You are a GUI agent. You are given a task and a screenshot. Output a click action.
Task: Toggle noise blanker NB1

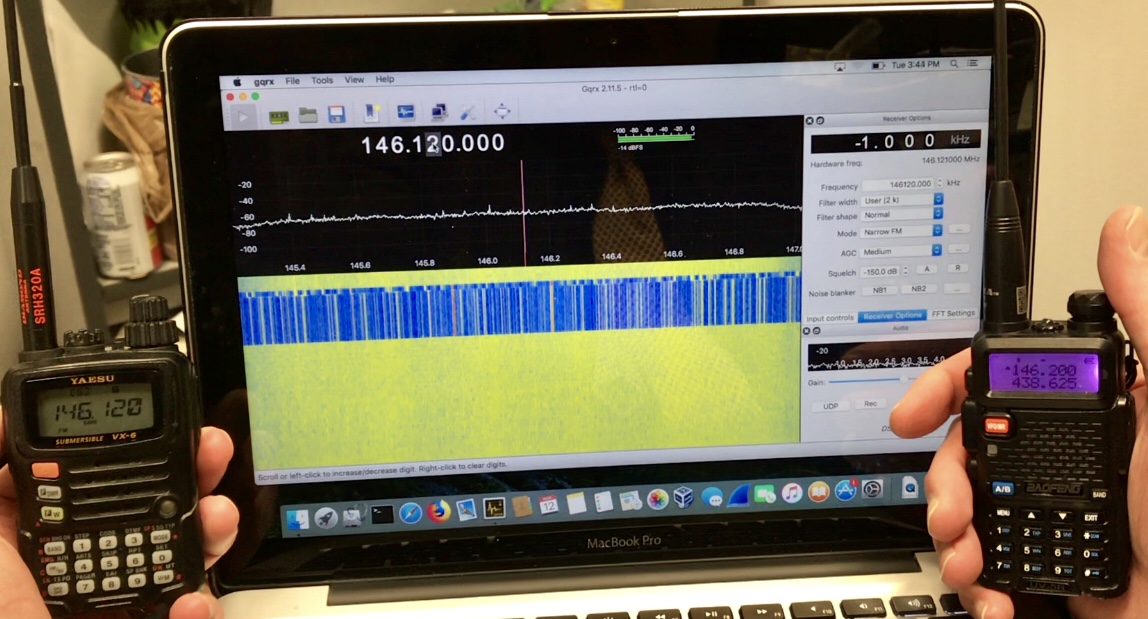(879, 290)
